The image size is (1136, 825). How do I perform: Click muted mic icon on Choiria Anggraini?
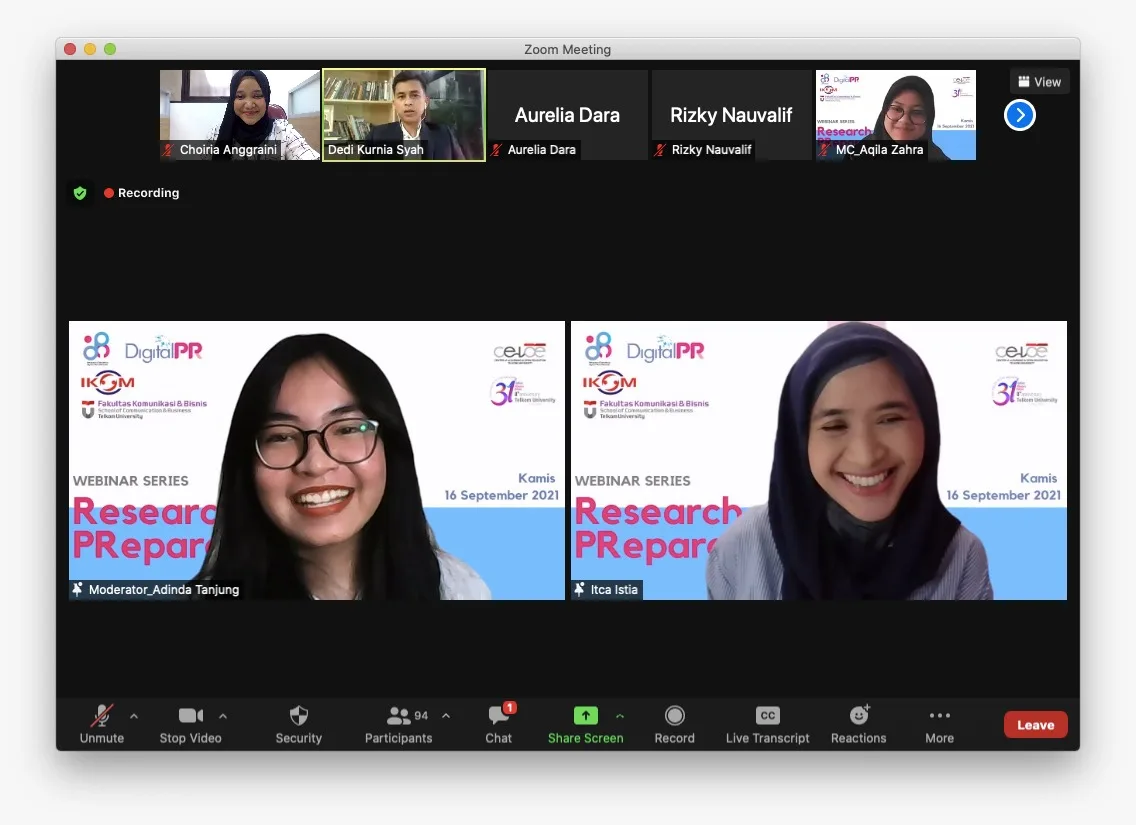(168, 150)
